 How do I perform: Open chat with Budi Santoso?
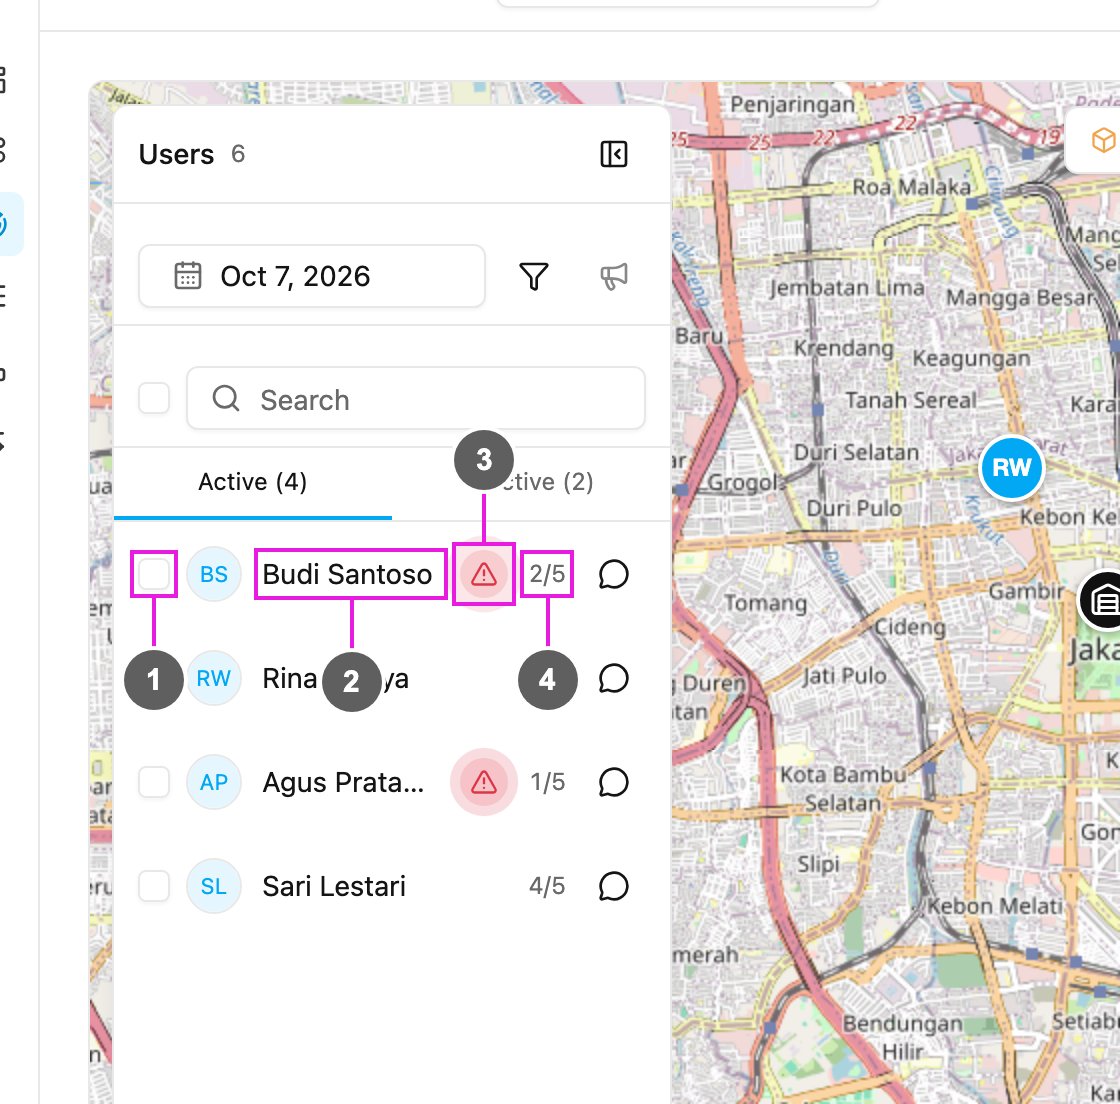click(614, 574)
